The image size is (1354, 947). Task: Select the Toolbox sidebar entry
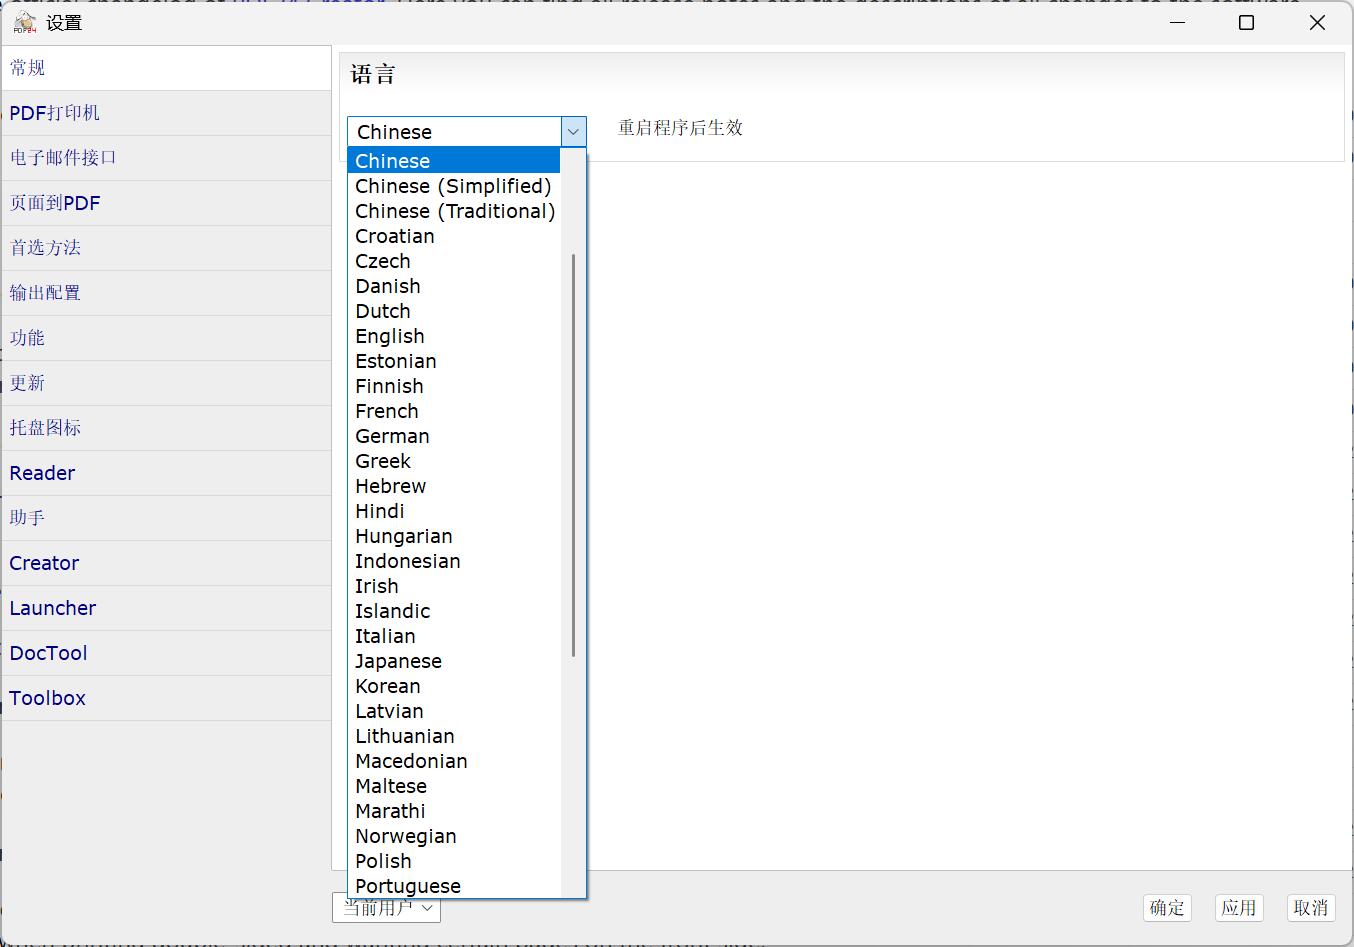pos(47,698)
